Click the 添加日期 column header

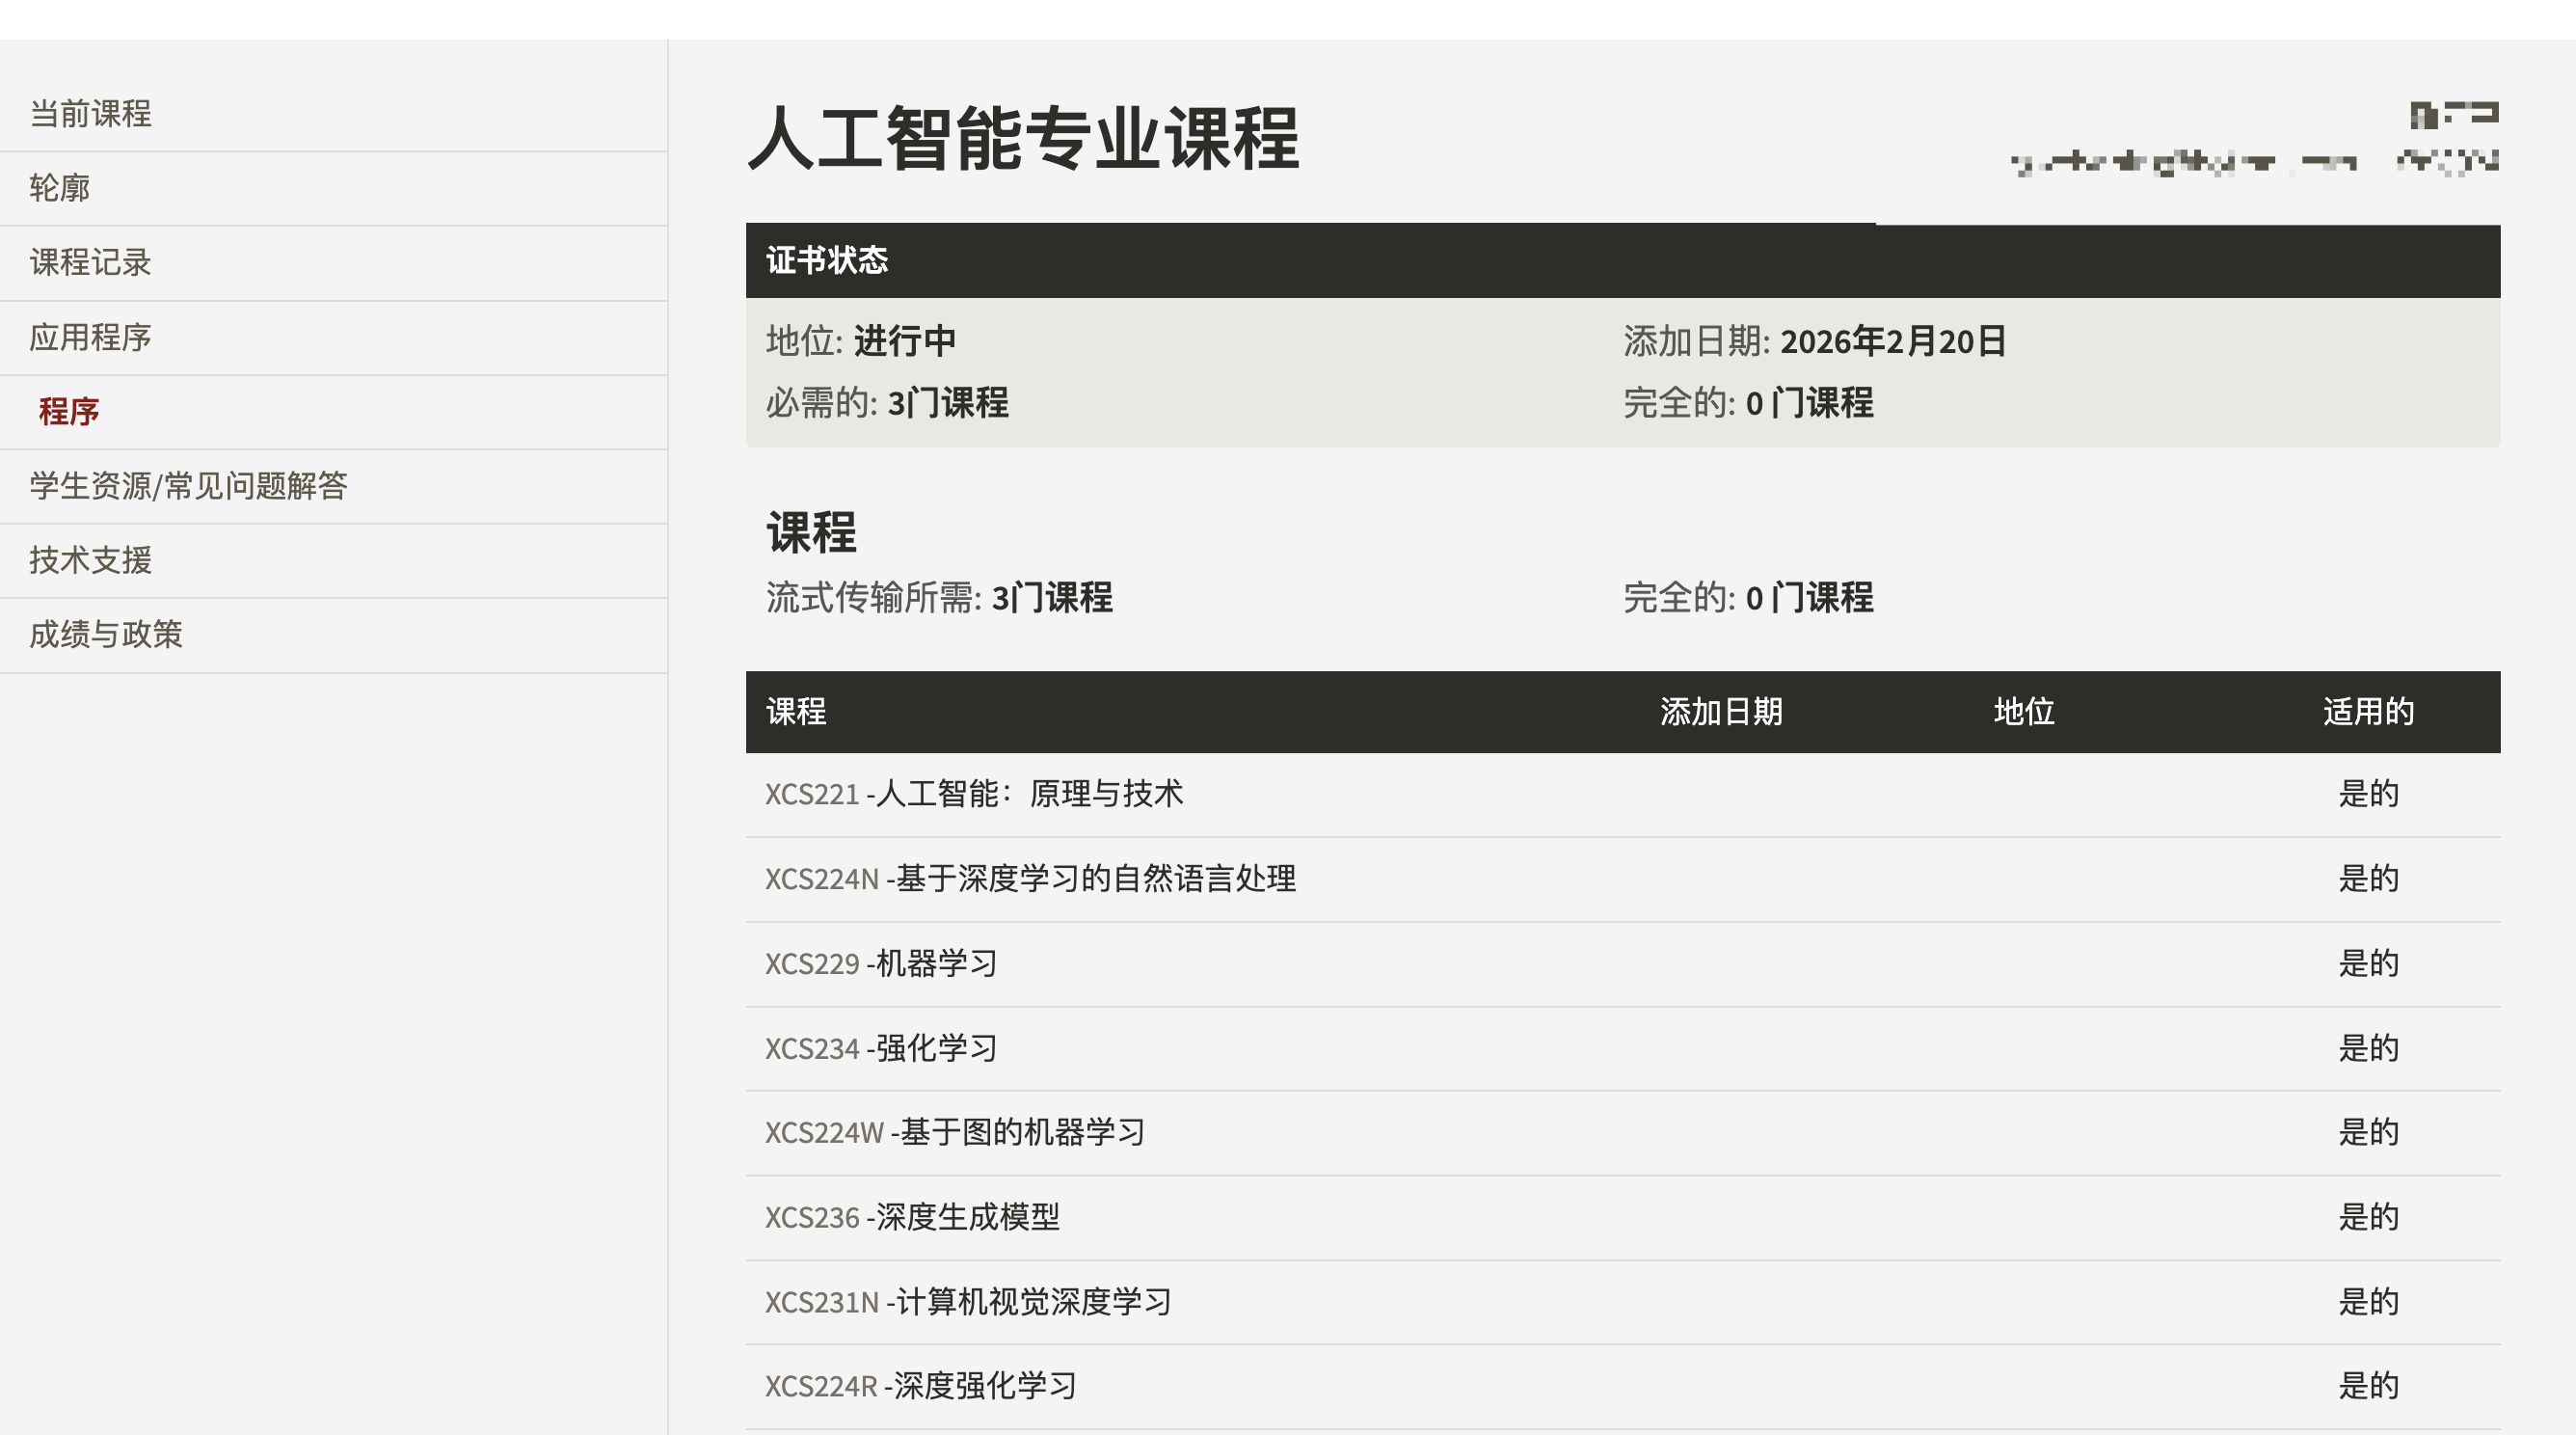1721,712
